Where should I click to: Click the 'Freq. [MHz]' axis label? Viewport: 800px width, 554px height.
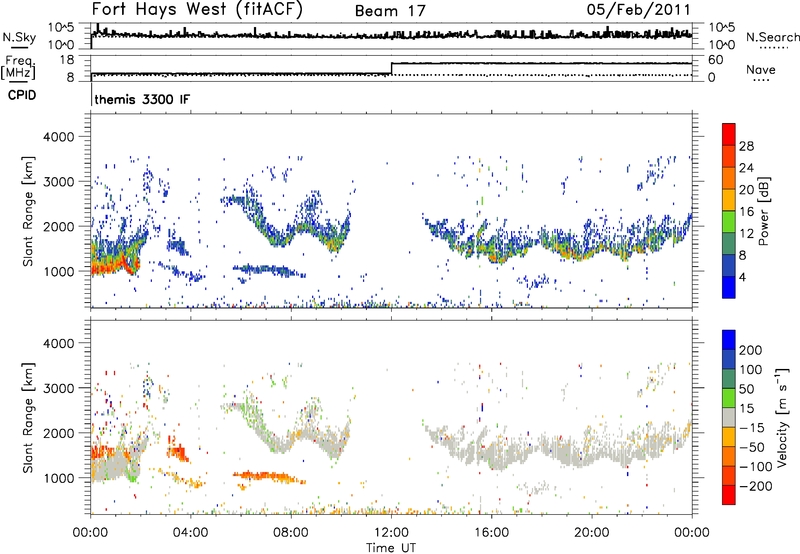point(18,68)
